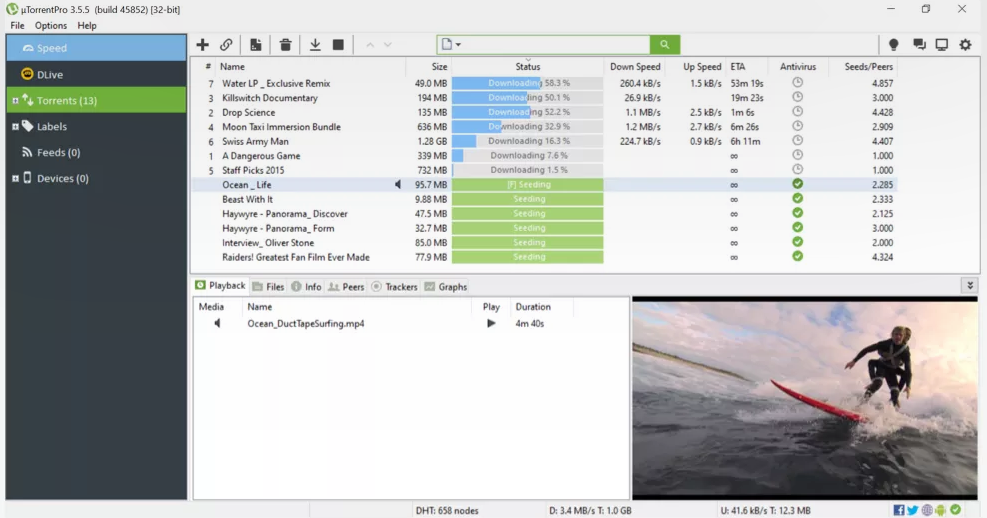The height and width of the screenshot is (518, 987).
Task: Click the lightbulb tips icon
Action: pyautogui.click(x=893, y=45)
